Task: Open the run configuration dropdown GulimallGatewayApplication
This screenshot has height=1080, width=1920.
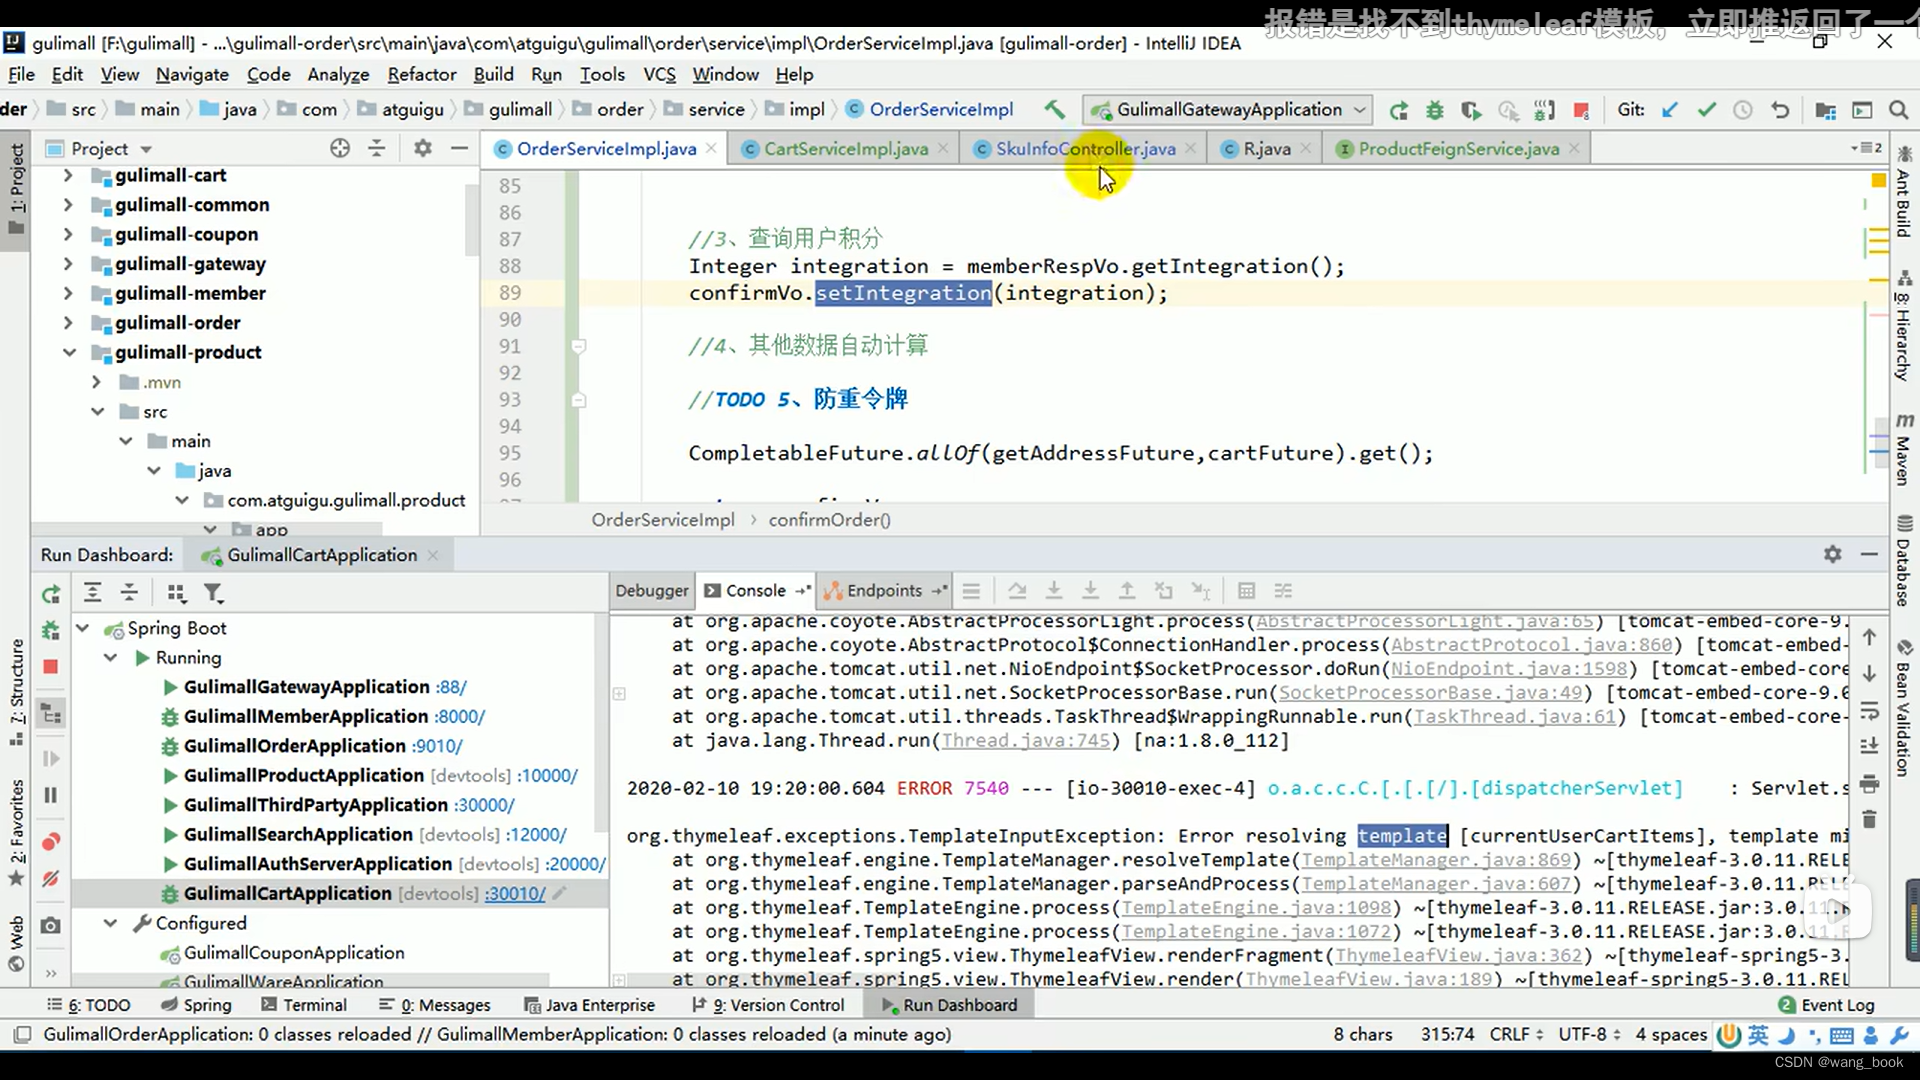Action: 1228,110
